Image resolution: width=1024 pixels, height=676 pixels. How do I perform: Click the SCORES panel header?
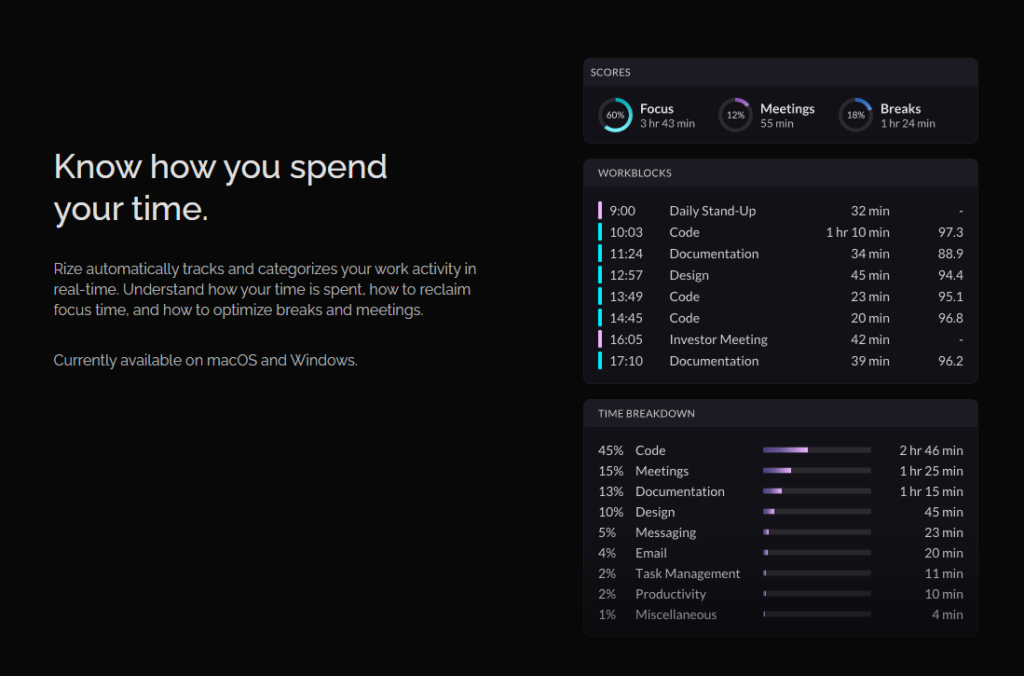click(x=780, y=72)
